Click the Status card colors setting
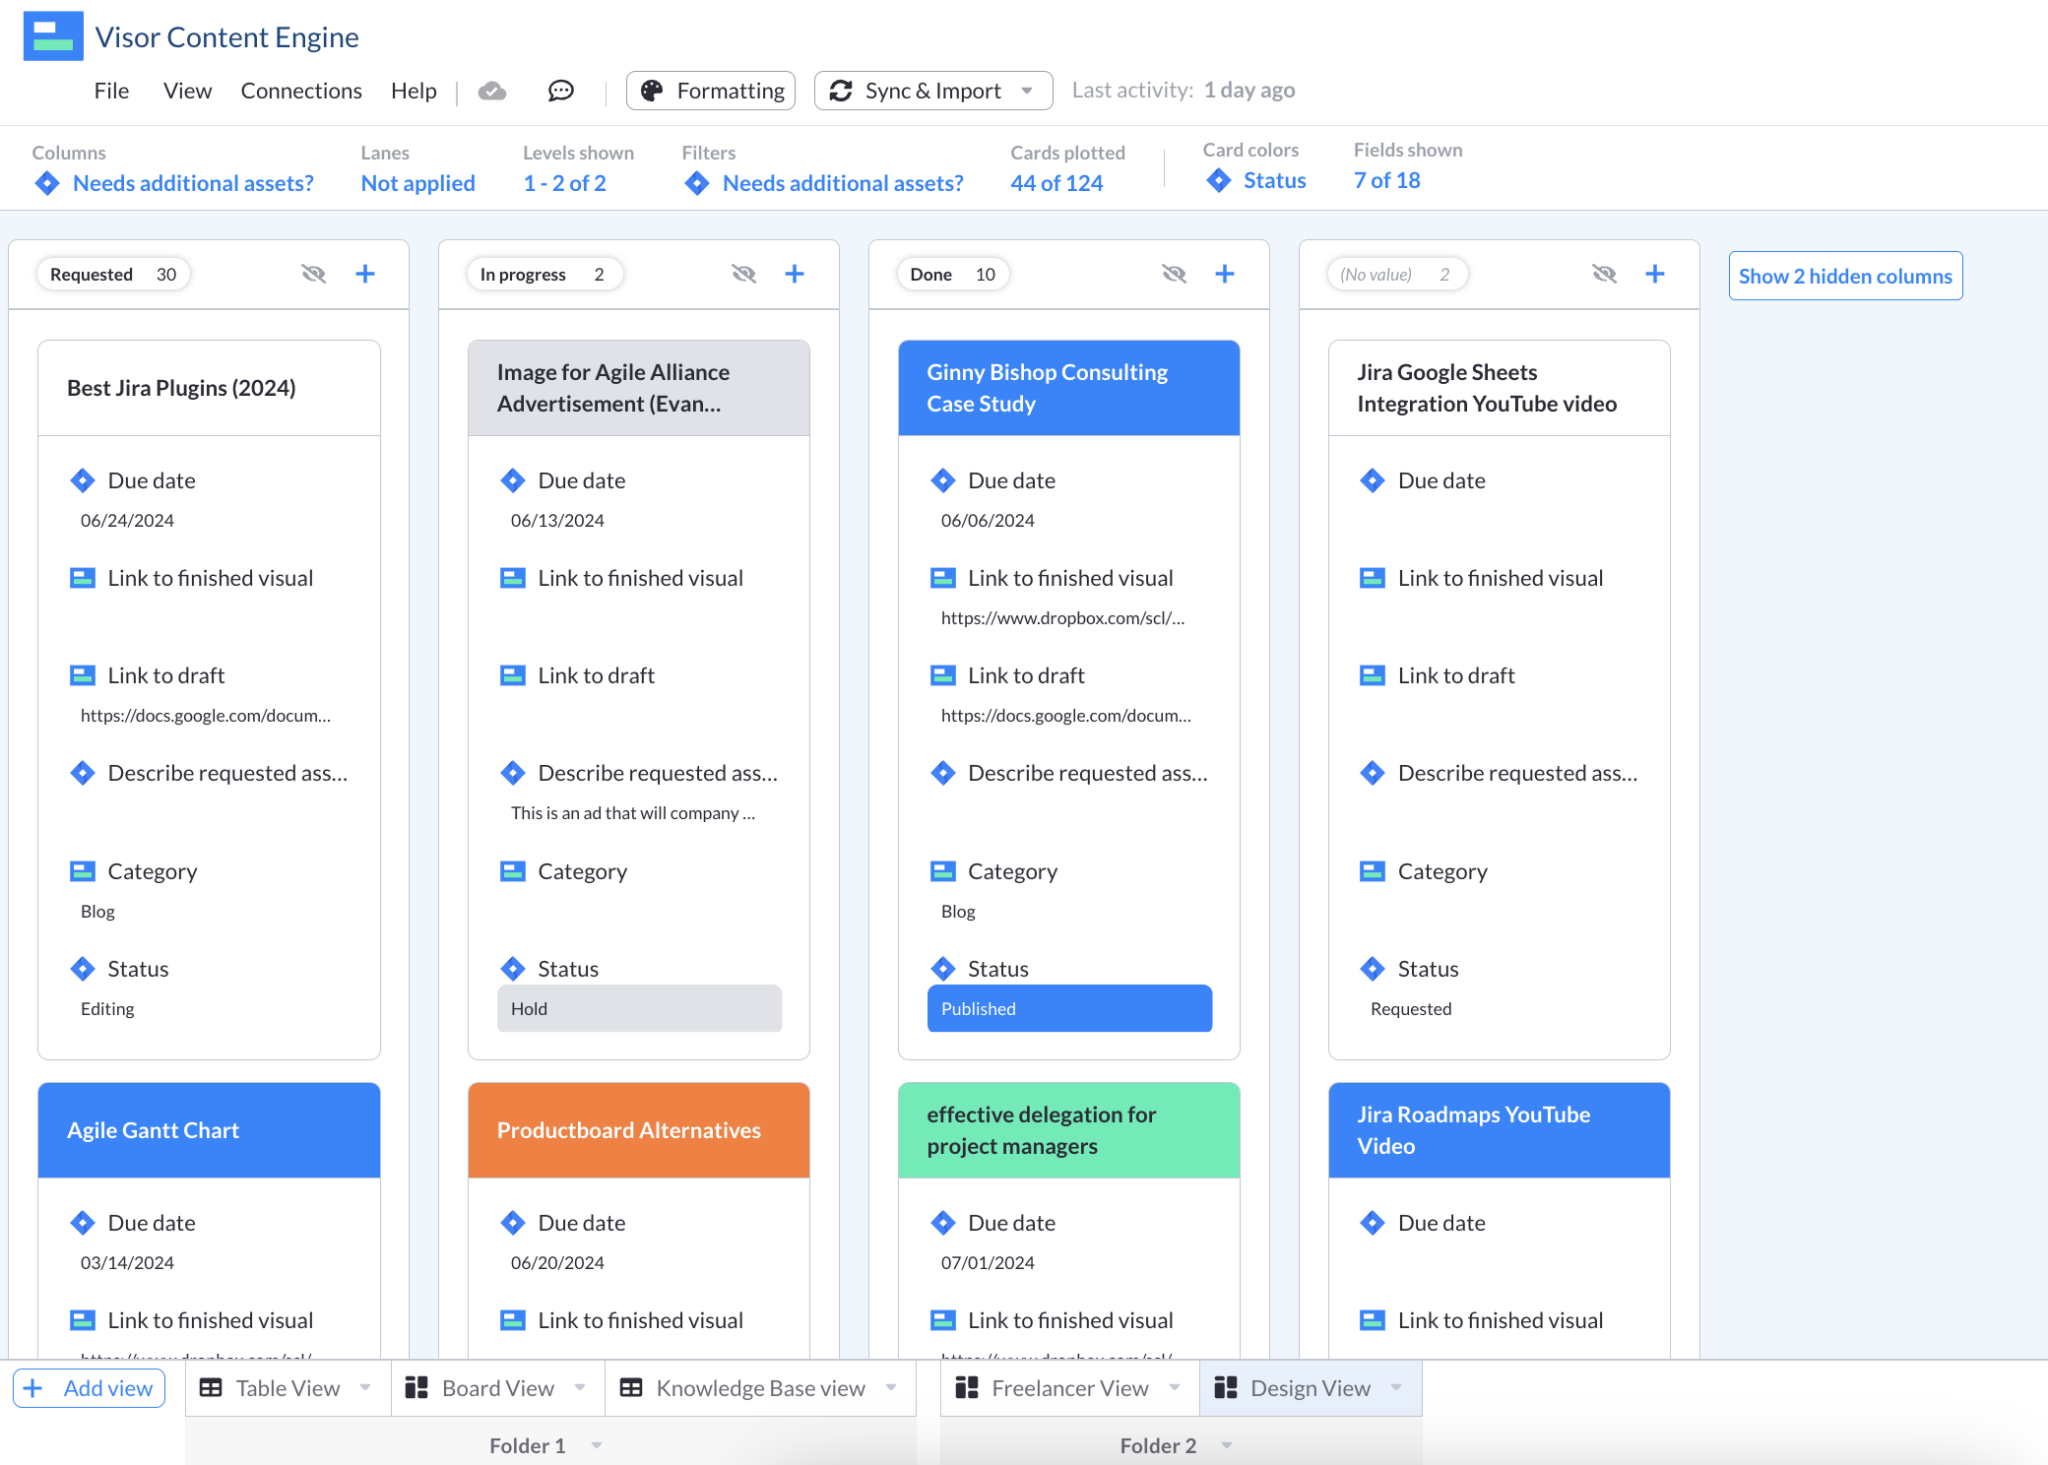Image resolution: width=2048 pixels, height=1465 pixels. (1273, 180)
